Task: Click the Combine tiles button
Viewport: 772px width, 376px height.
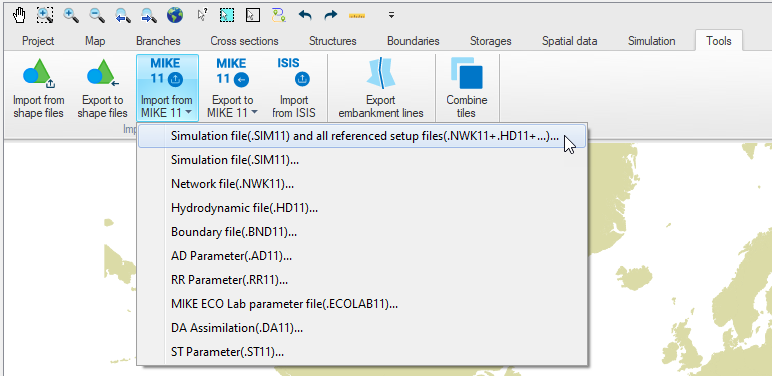Action: [x=467, y=88]
